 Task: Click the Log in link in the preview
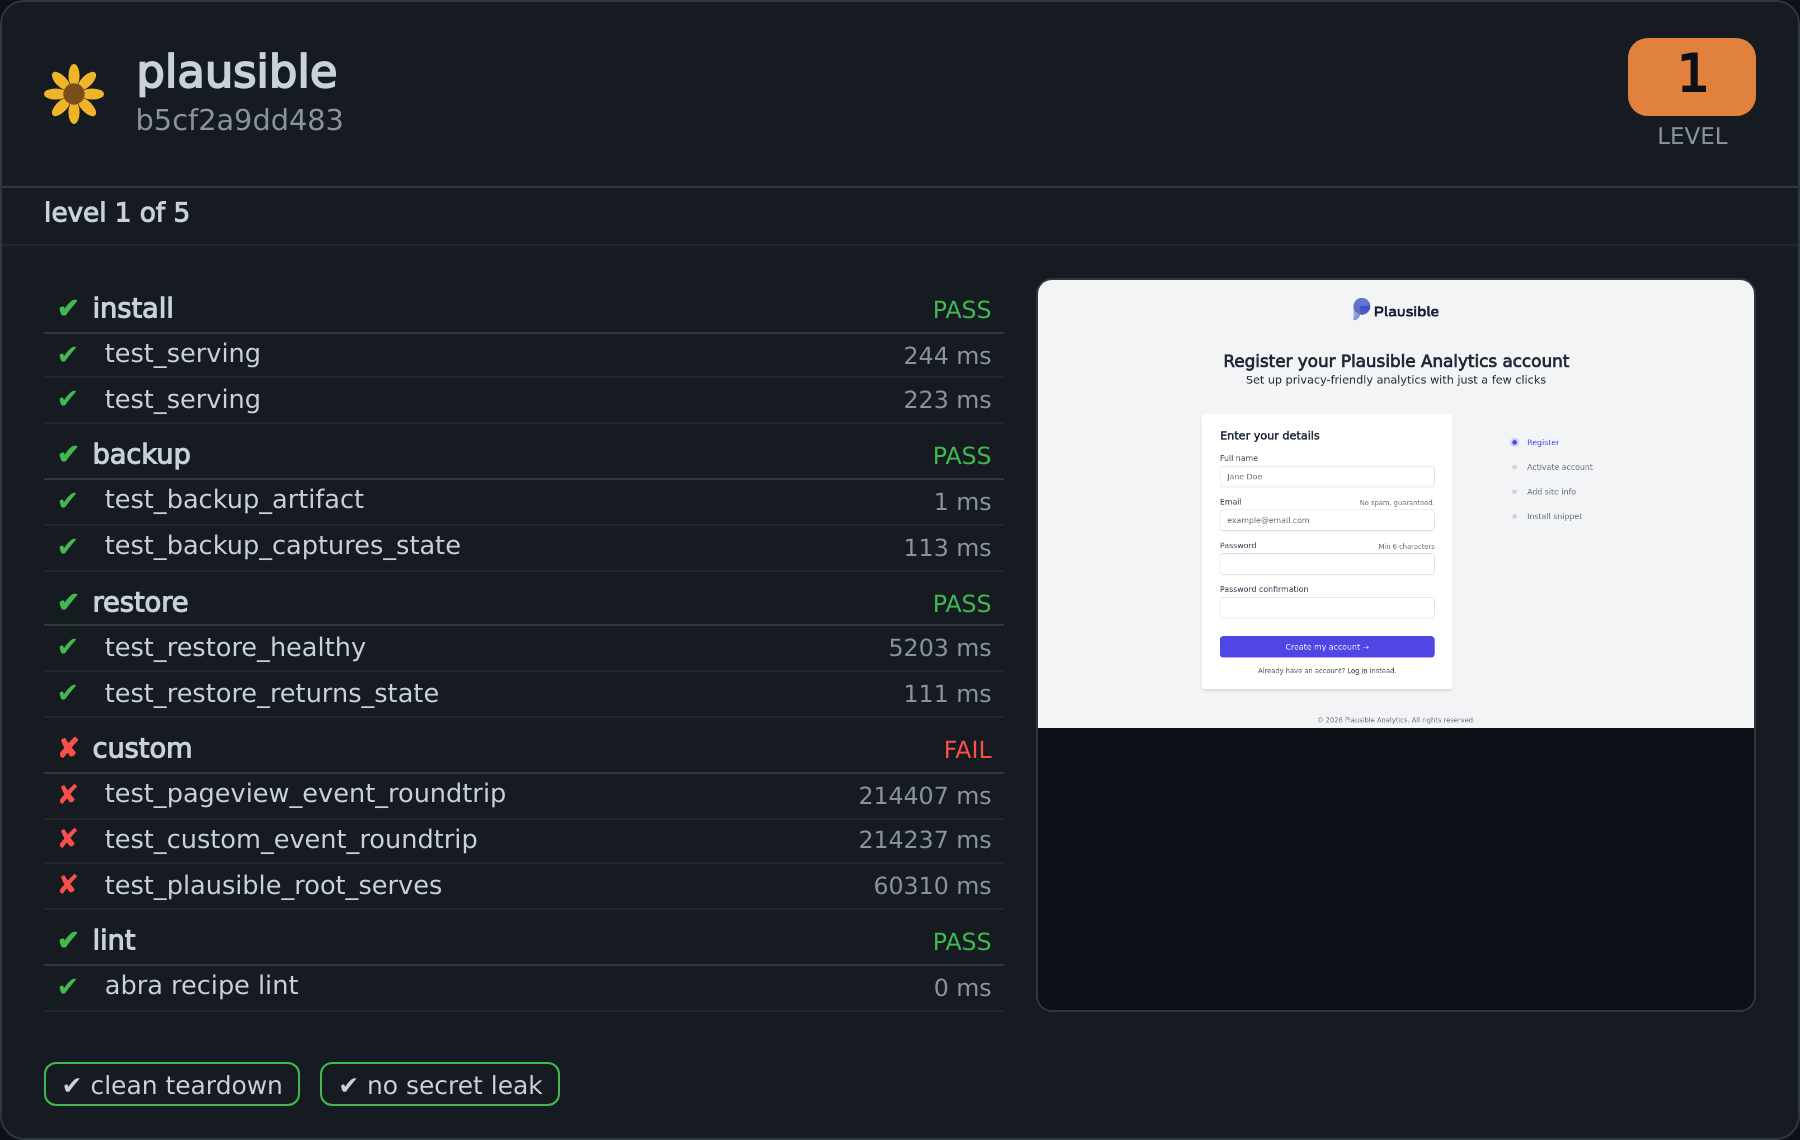pos(1357,671)
